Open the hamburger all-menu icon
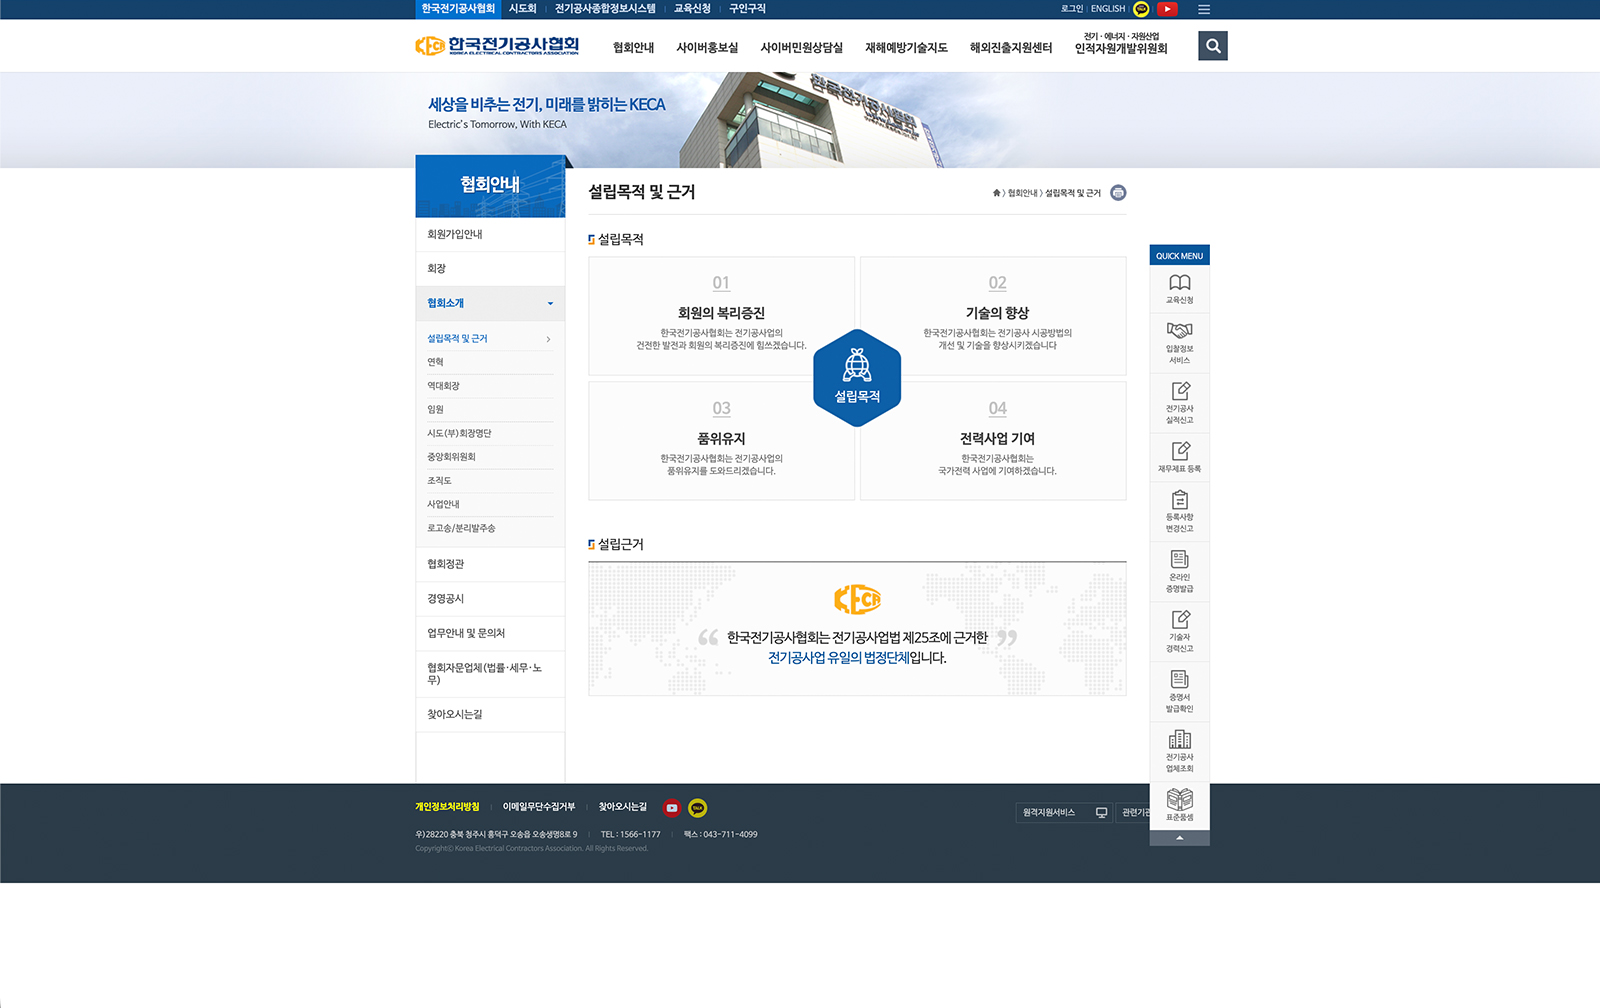 pos(1204,9)
